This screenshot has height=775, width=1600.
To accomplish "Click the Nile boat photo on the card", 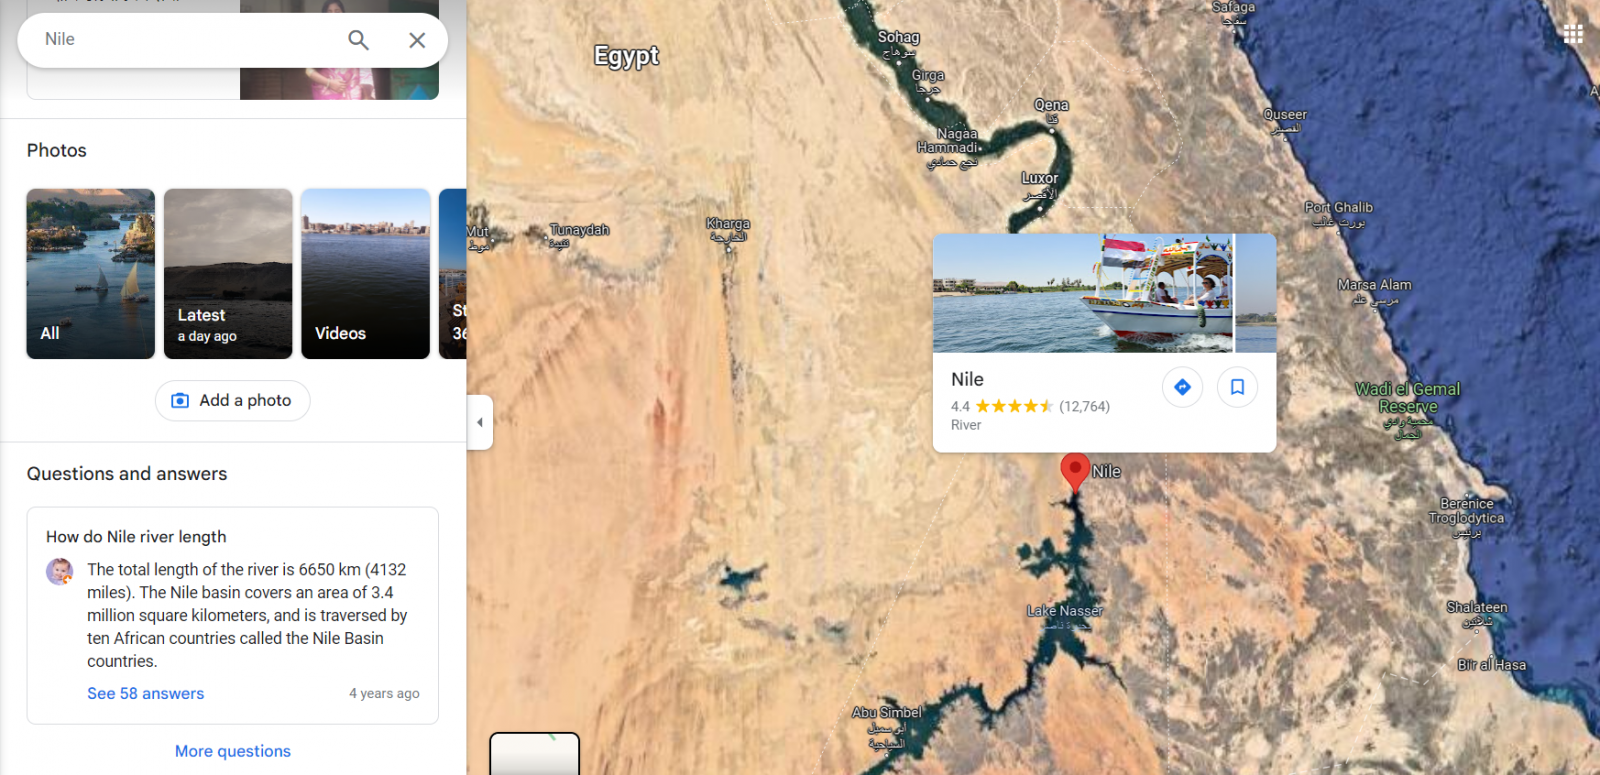I will (1083, 293).
